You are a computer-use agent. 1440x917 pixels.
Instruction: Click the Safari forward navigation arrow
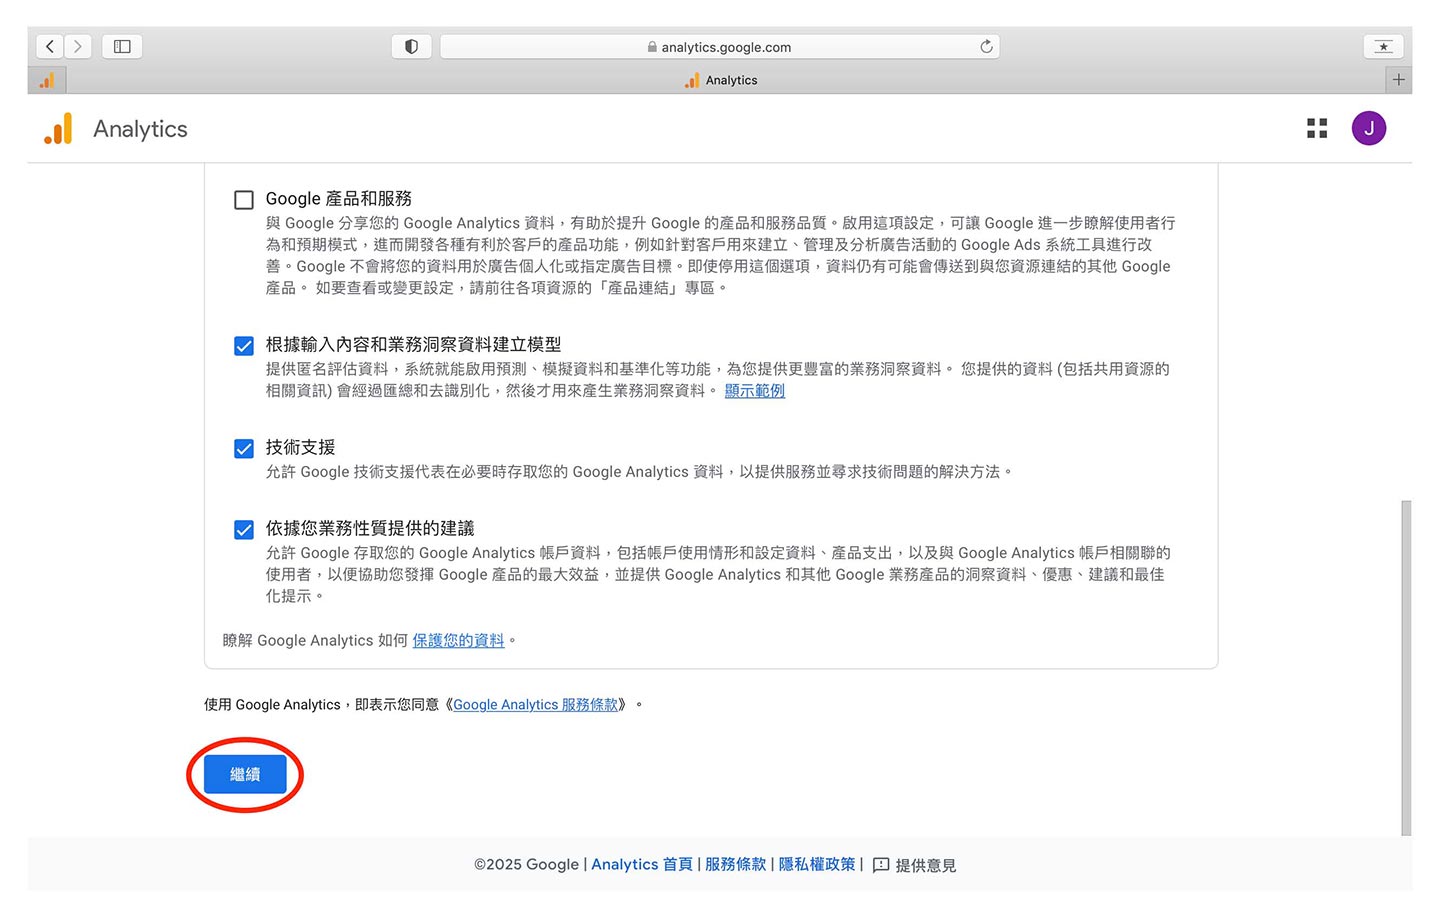coord(78,47)
